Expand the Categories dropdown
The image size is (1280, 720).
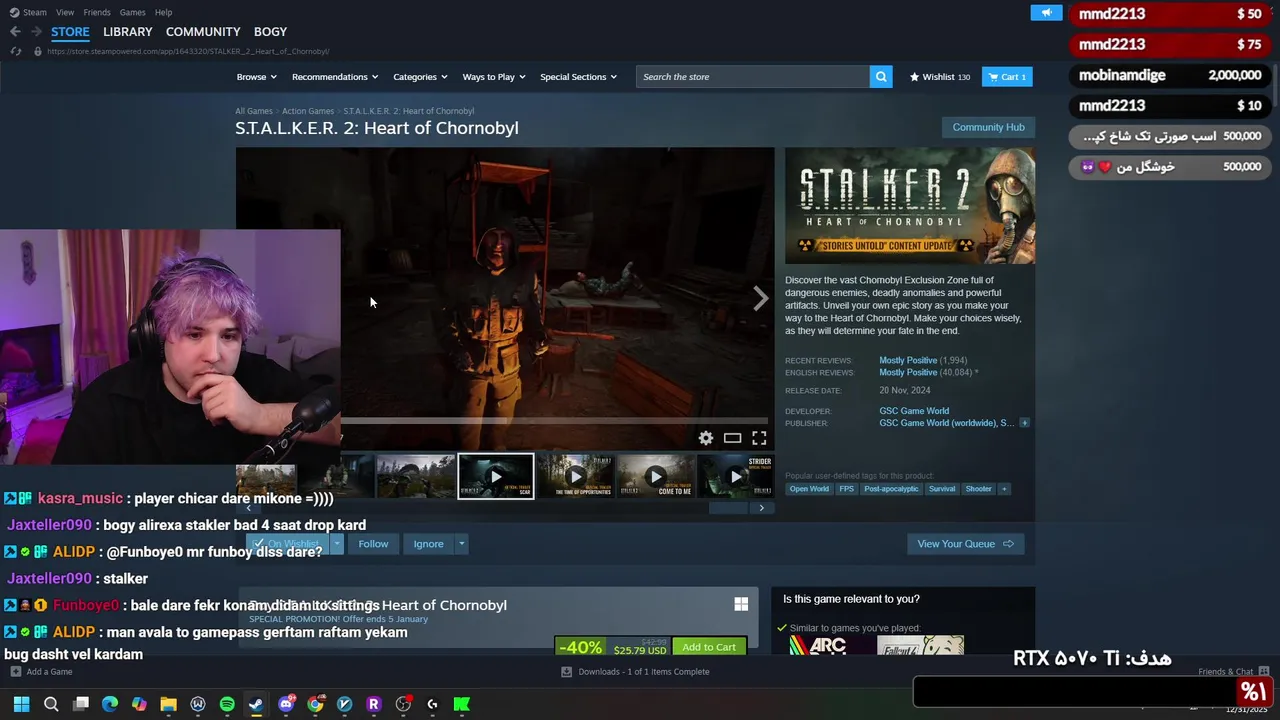(420, 77)
